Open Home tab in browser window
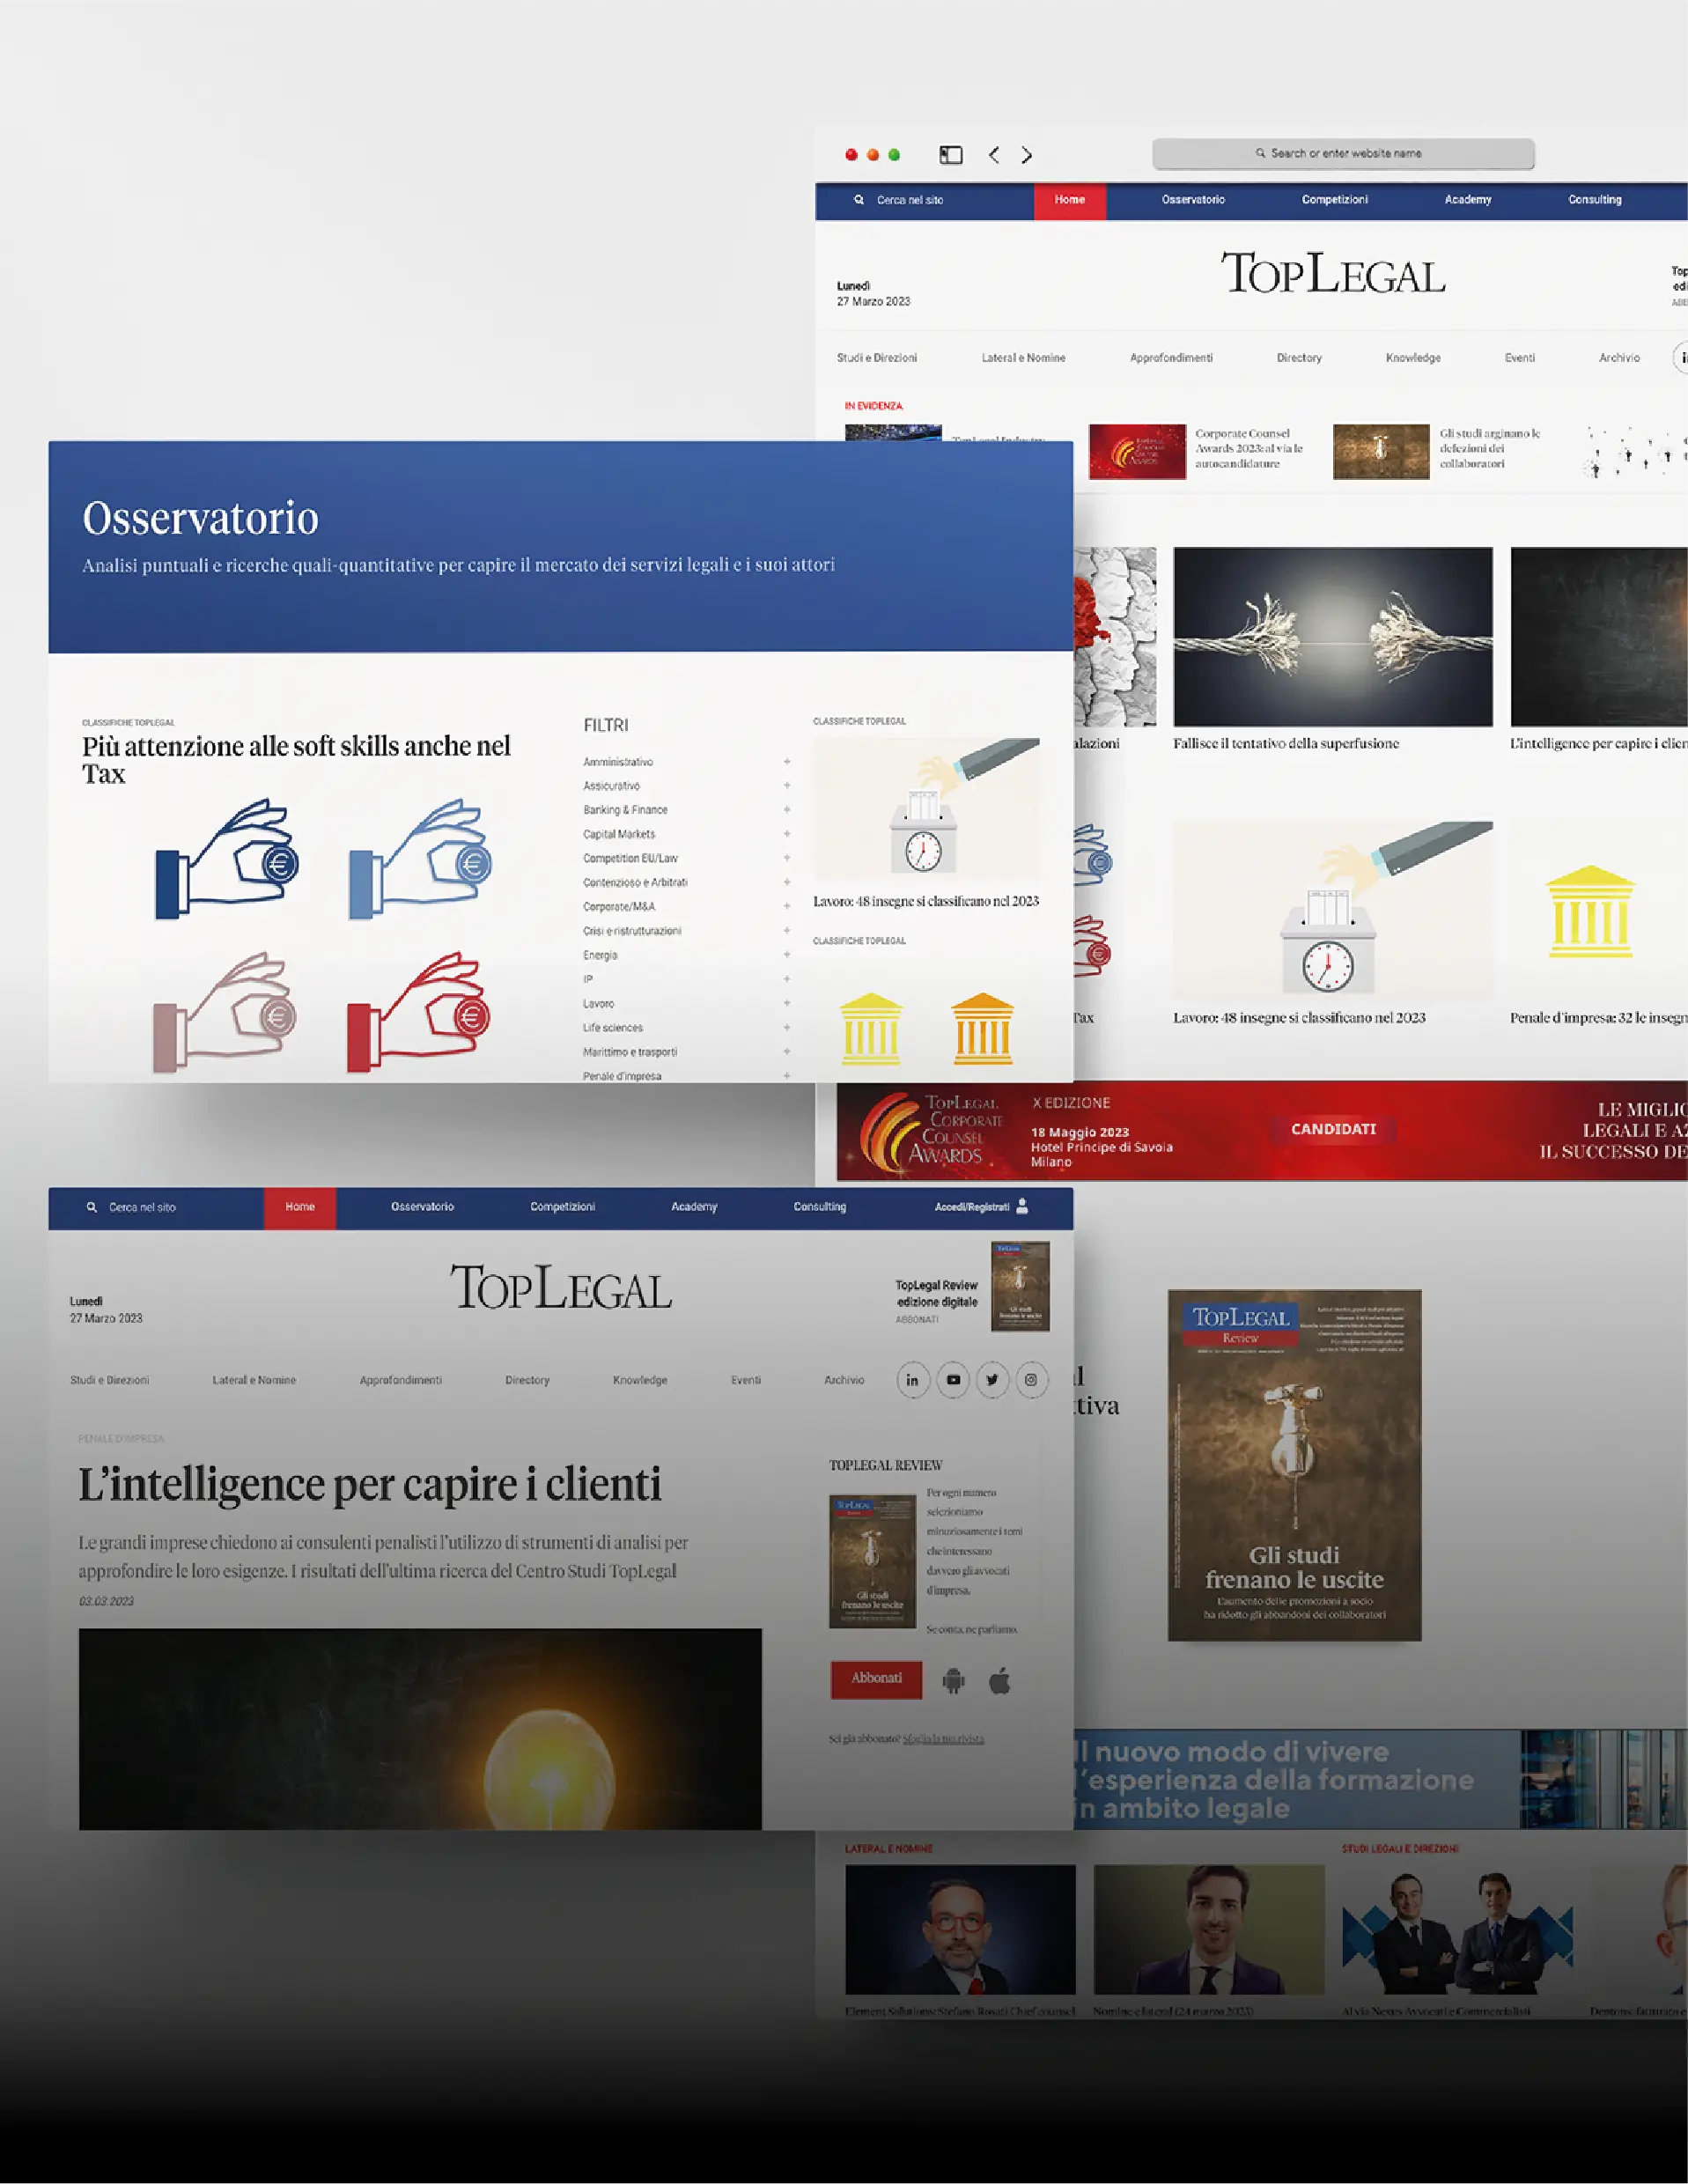 (1069, 200)
